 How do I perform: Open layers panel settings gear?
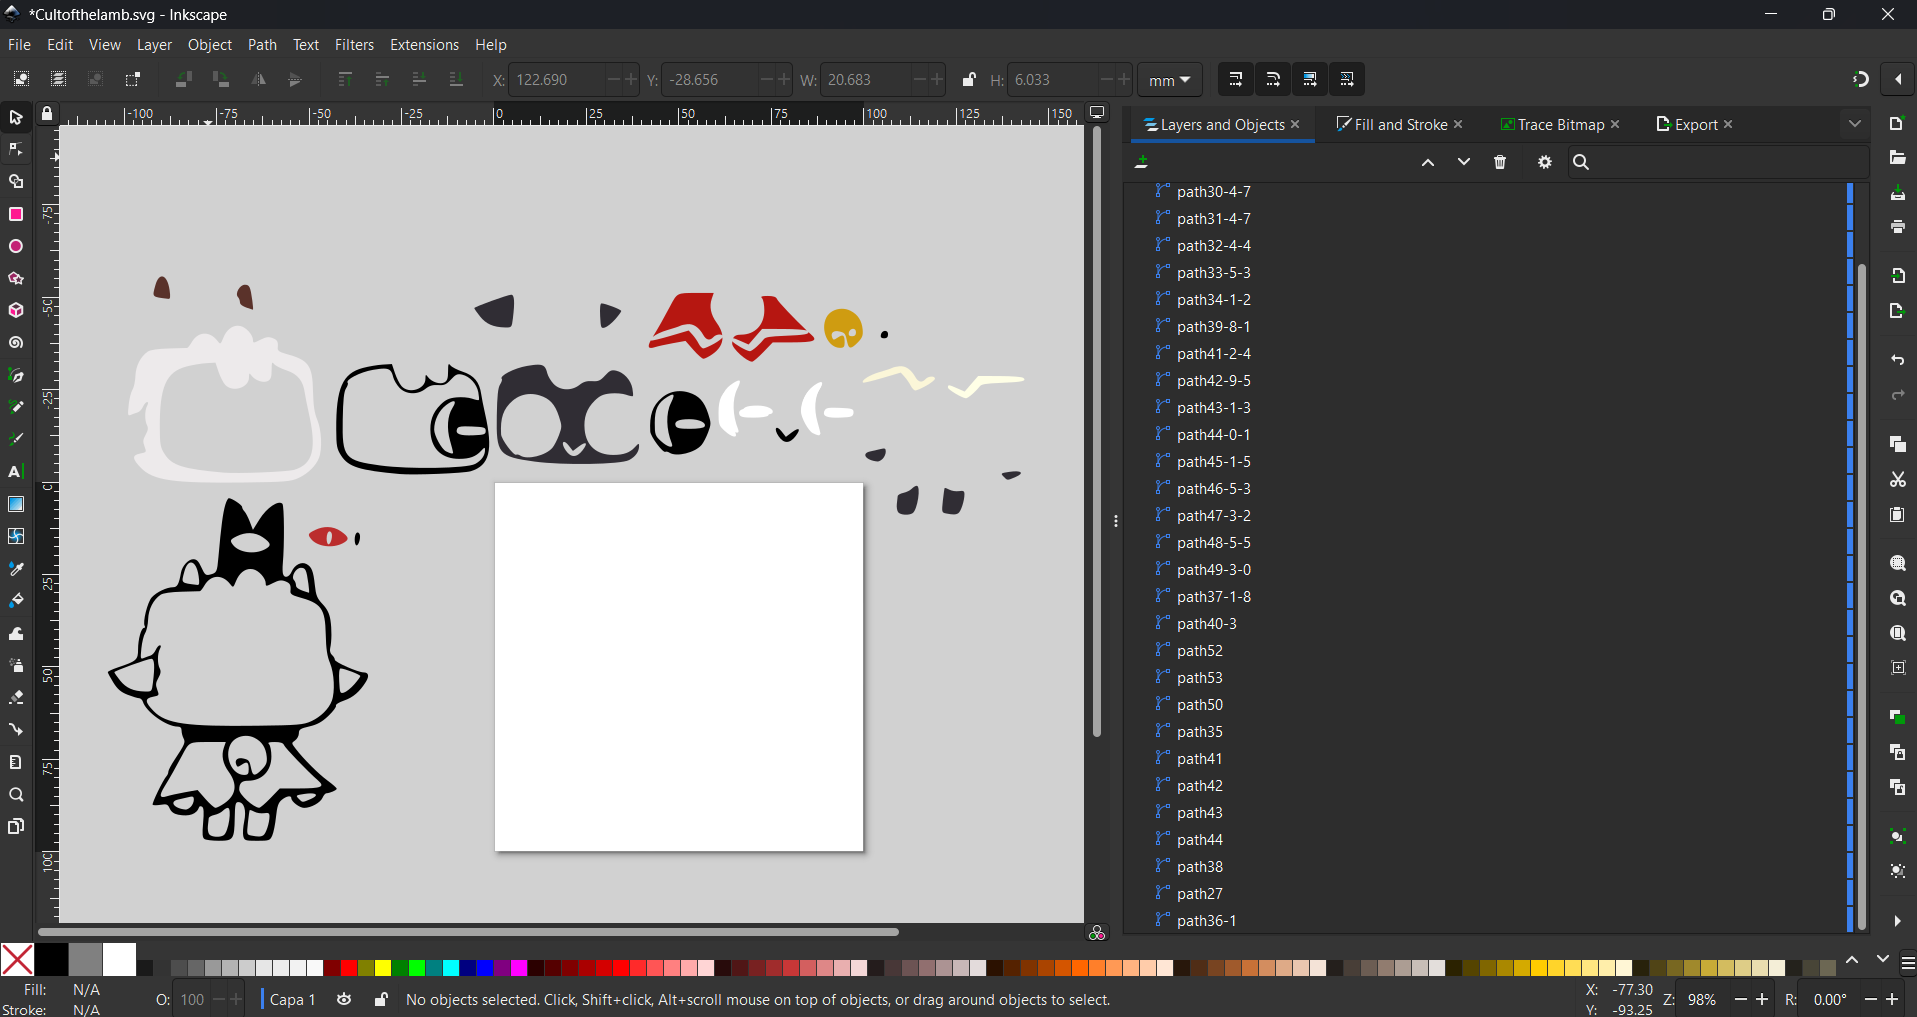[x=1545, y=162]
